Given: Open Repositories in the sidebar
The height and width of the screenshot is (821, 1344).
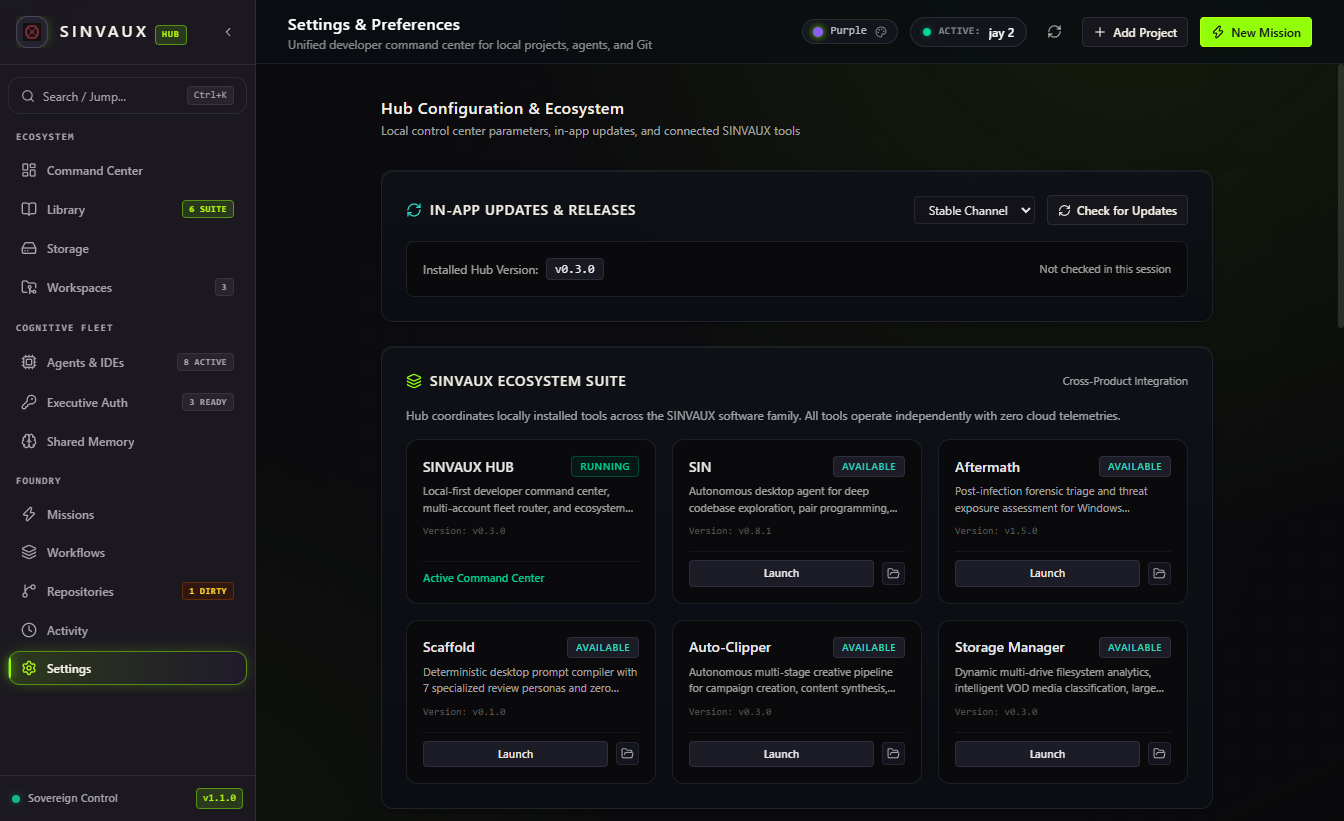Looking at the screenshot, I should point(127,592).
